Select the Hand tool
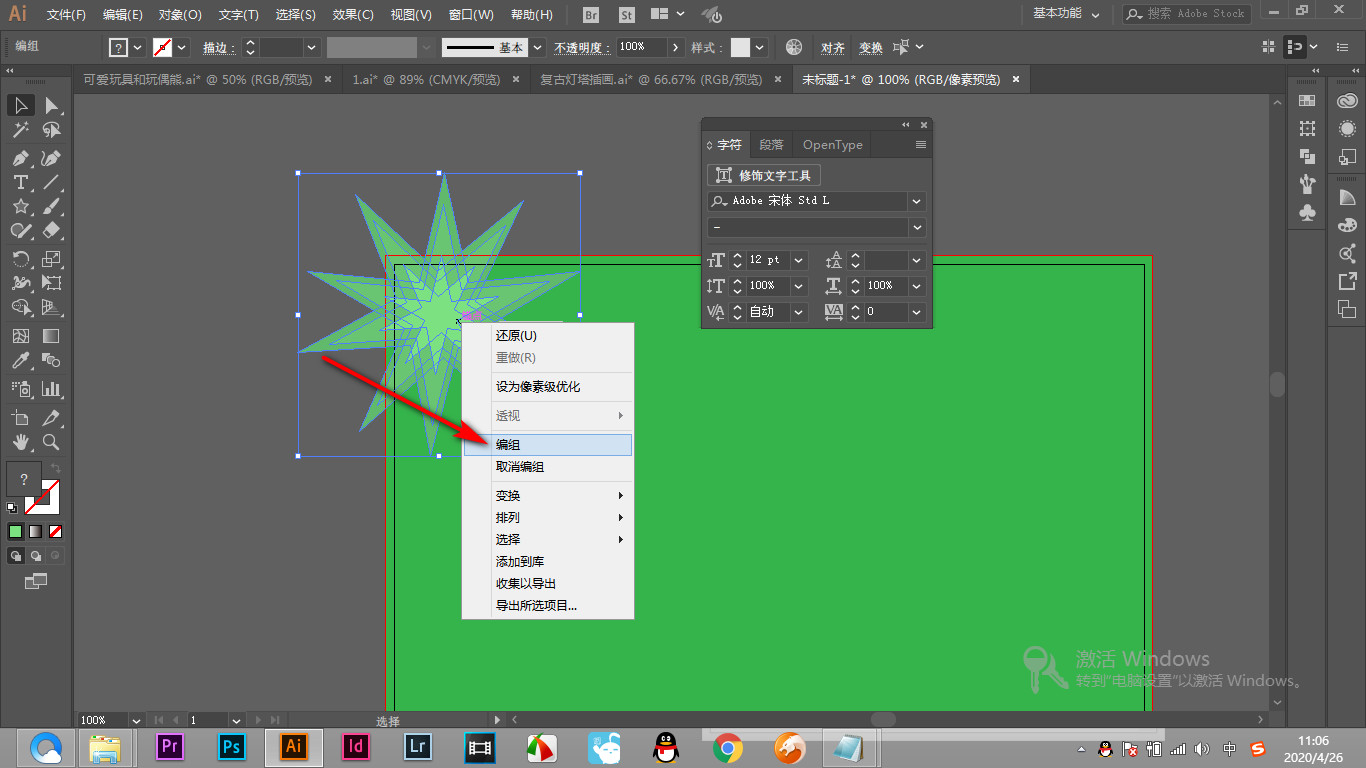Viewport: 1366px width, 768px height. 20,441
